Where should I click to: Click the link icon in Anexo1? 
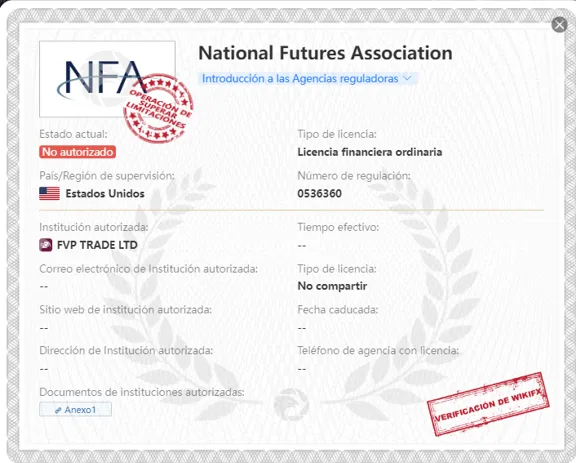pyautogui.click(x=58, y=410)
